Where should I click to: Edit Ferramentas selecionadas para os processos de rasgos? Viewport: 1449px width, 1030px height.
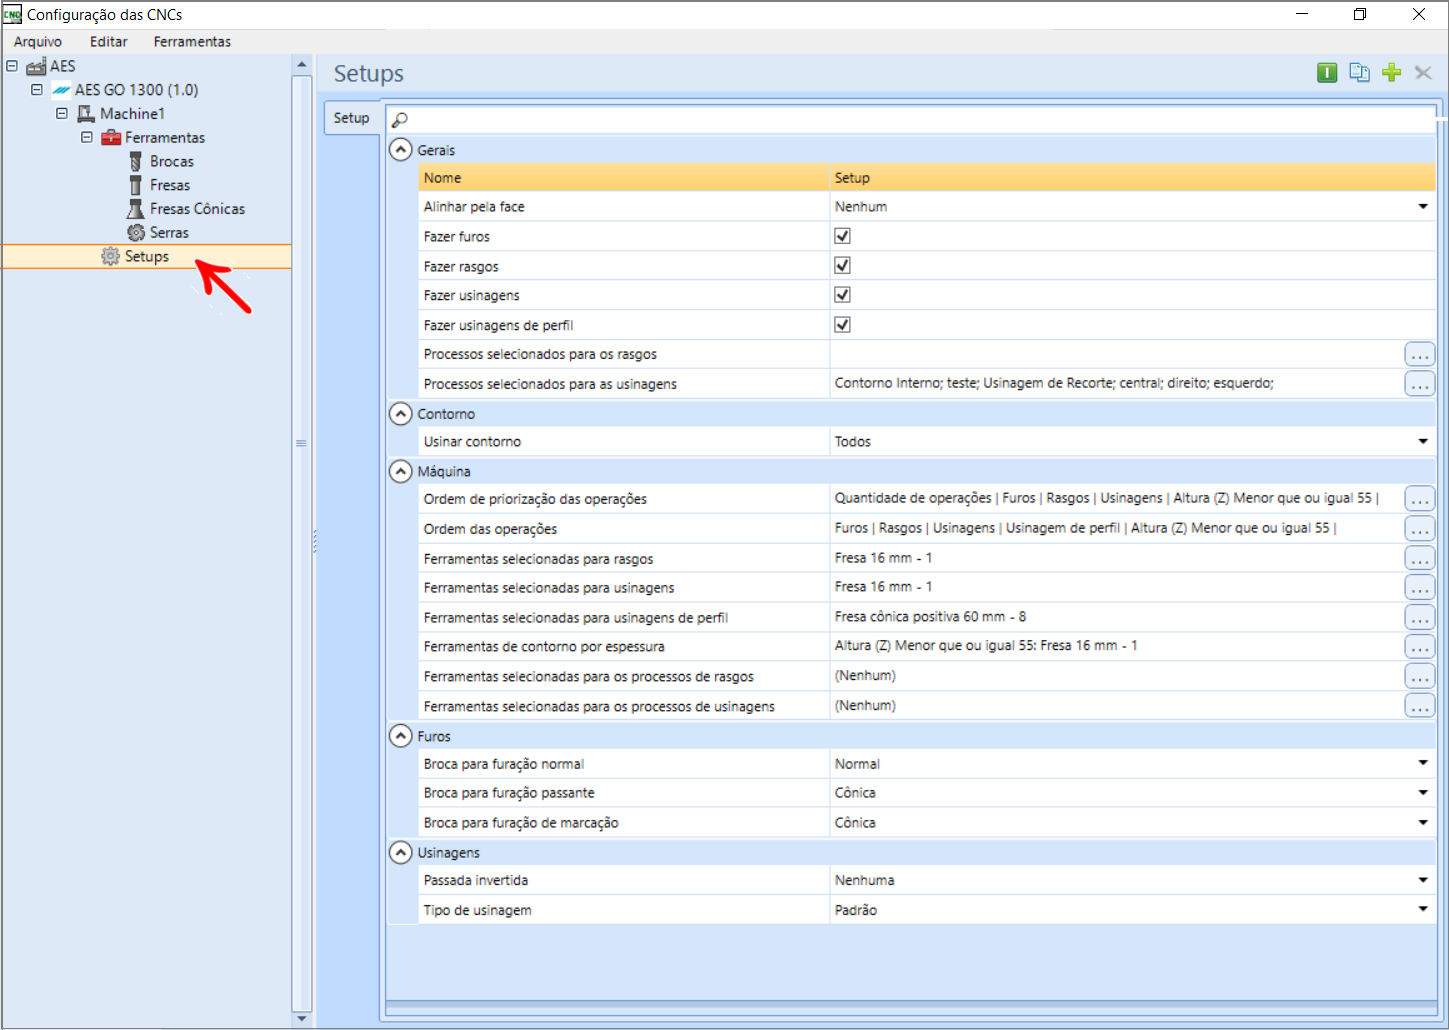tap(1419, 677)
